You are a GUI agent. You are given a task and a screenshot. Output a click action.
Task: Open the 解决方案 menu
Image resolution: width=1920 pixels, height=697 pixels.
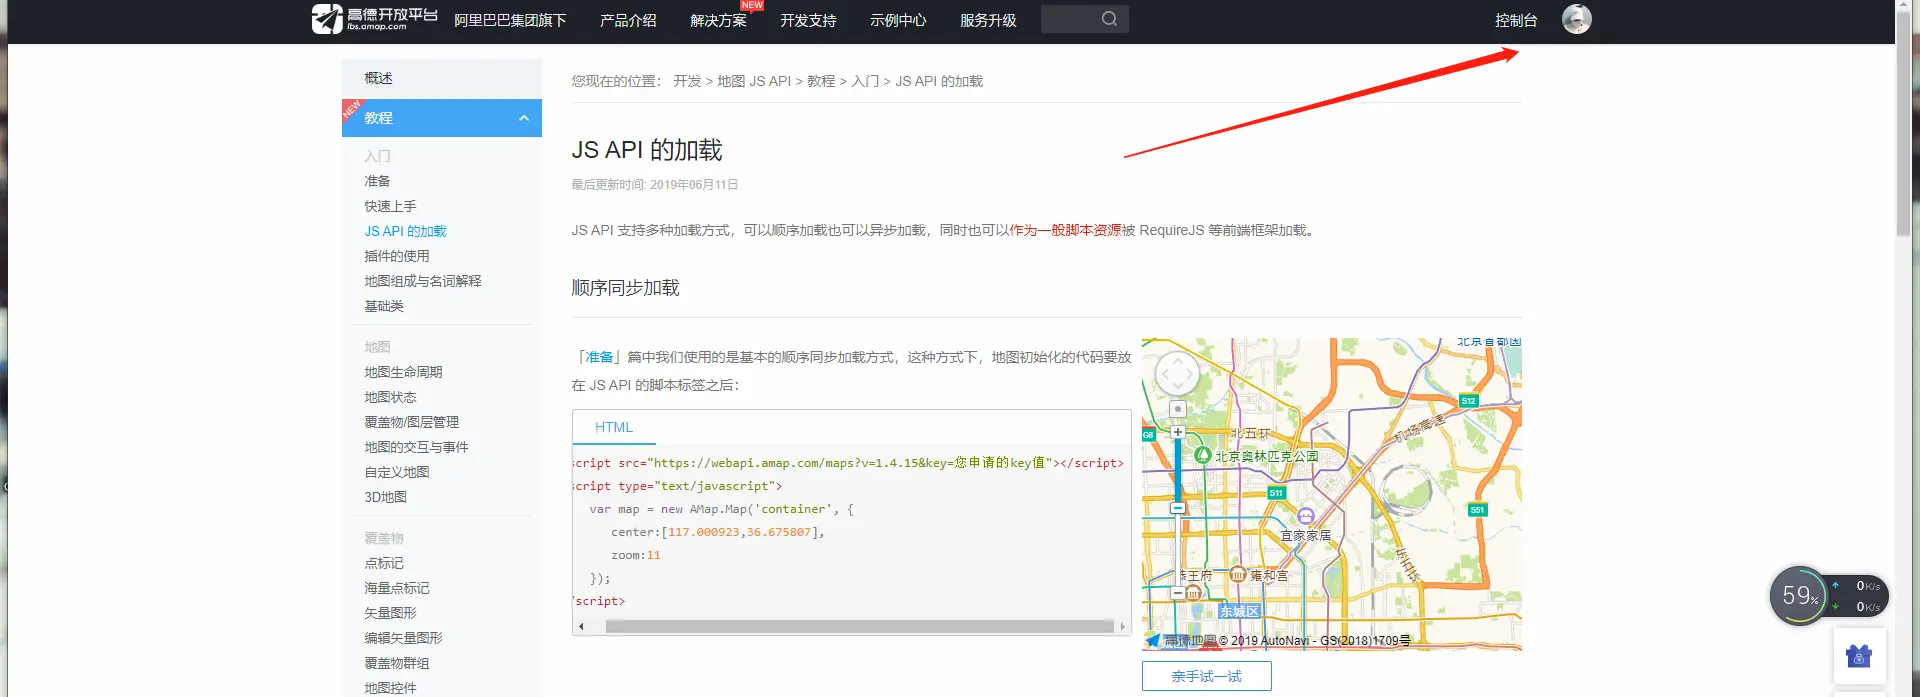click(718, 20)
